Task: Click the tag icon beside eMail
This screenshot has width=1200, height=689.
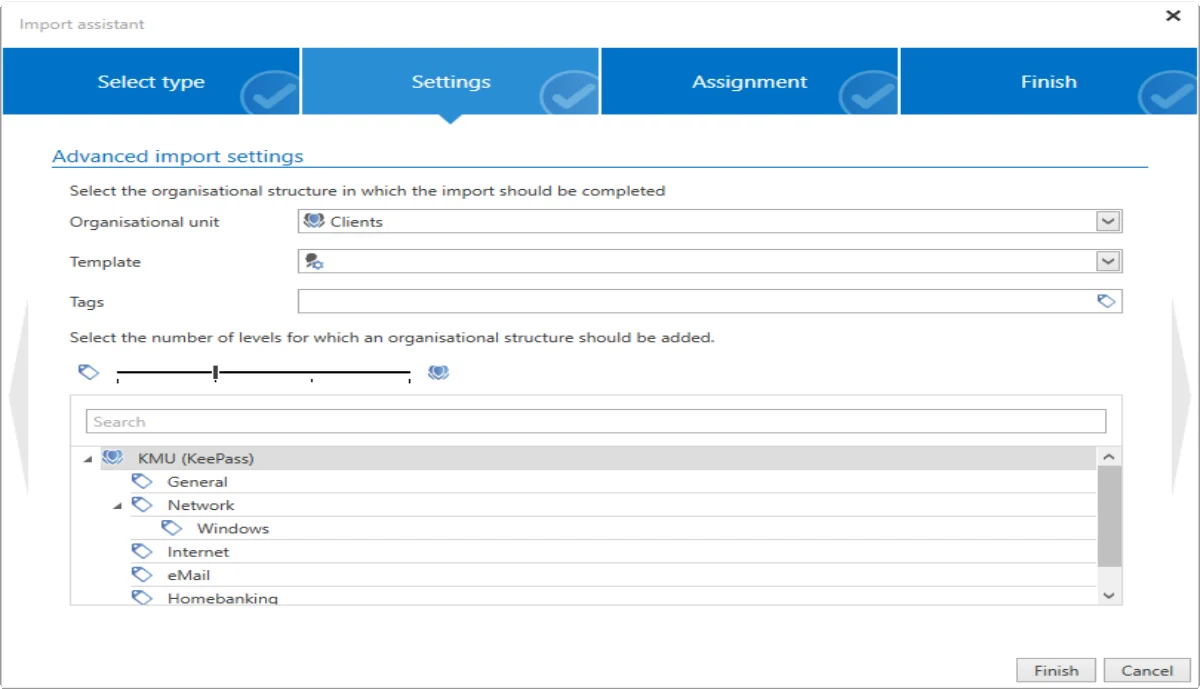Action: 142,575
